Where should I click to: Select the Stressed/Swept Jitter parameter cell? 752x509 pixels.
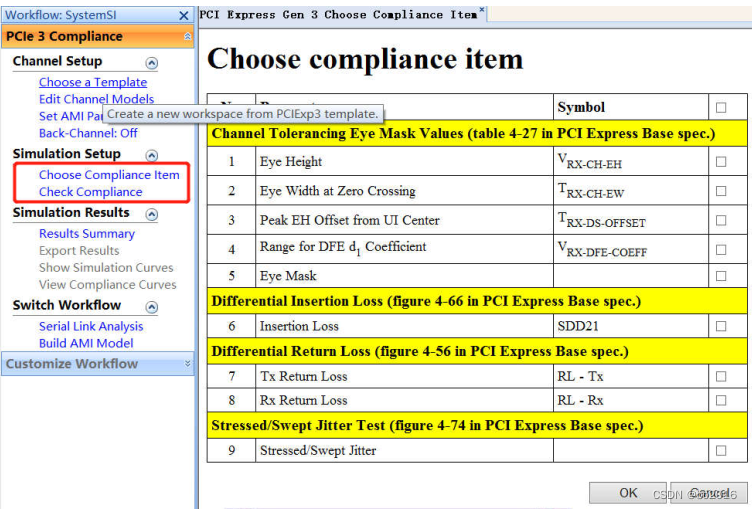click(404, 450)
